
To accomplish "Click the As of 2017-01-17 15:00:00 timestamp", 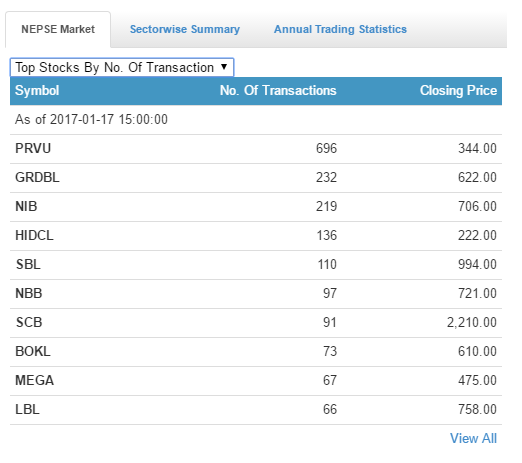I will click(91, 120).
